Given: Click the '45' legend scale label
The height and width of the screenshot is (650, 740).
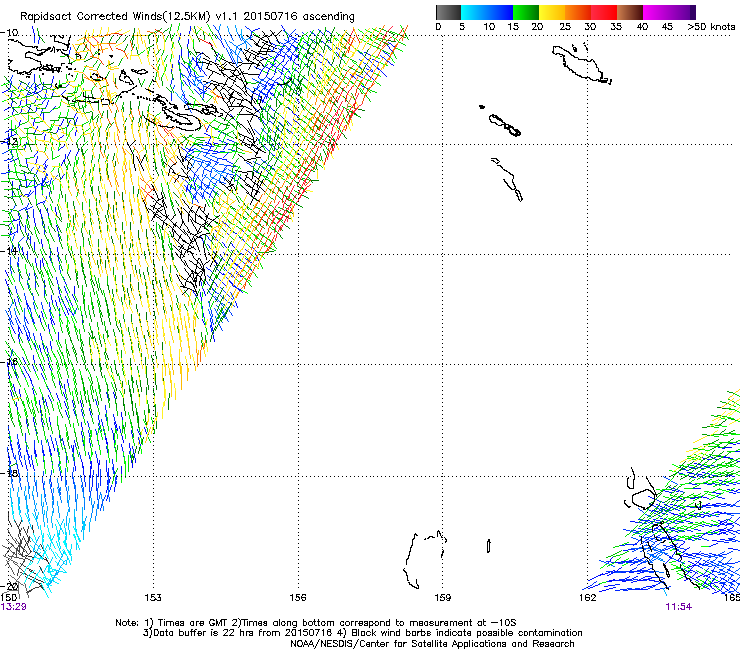Looking at the screenshot, I should [667, 27].
